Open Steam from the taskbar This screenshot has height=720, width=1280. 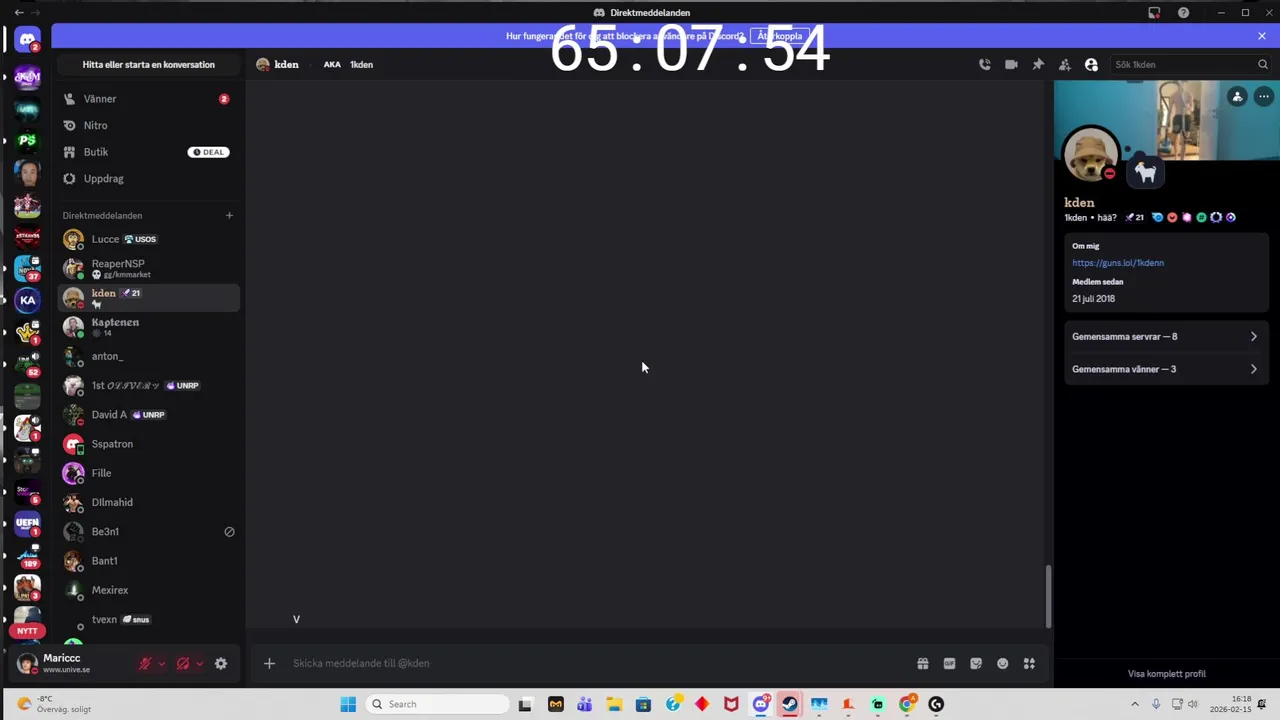[790, 704]
